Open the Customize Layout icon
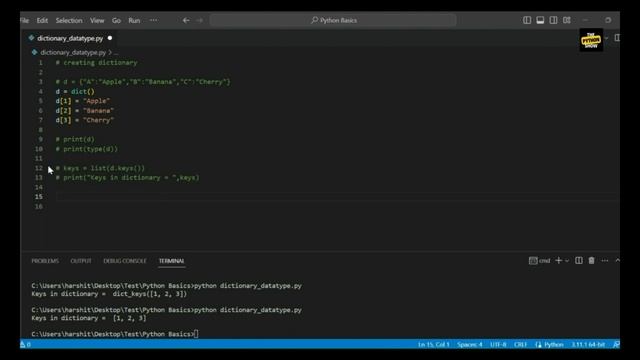This screenshot has width=640, height=360. [567, 20]
